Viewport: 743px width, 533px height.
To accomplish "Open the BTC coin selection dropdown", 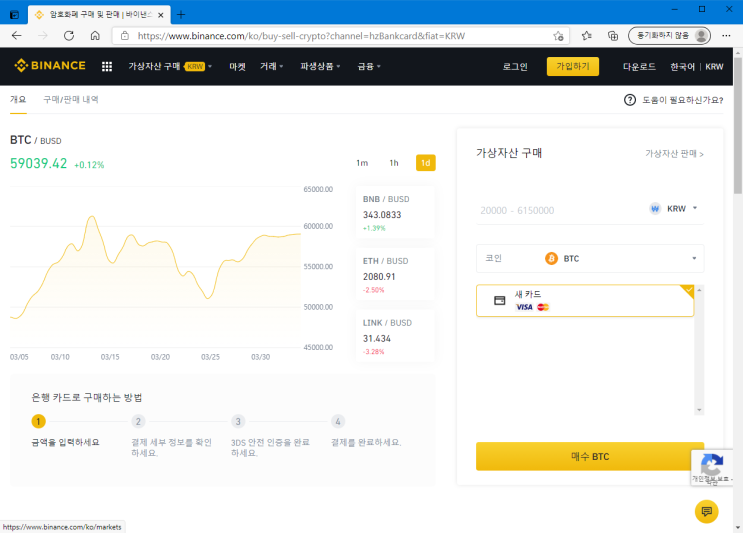I will tap(590, 259).
